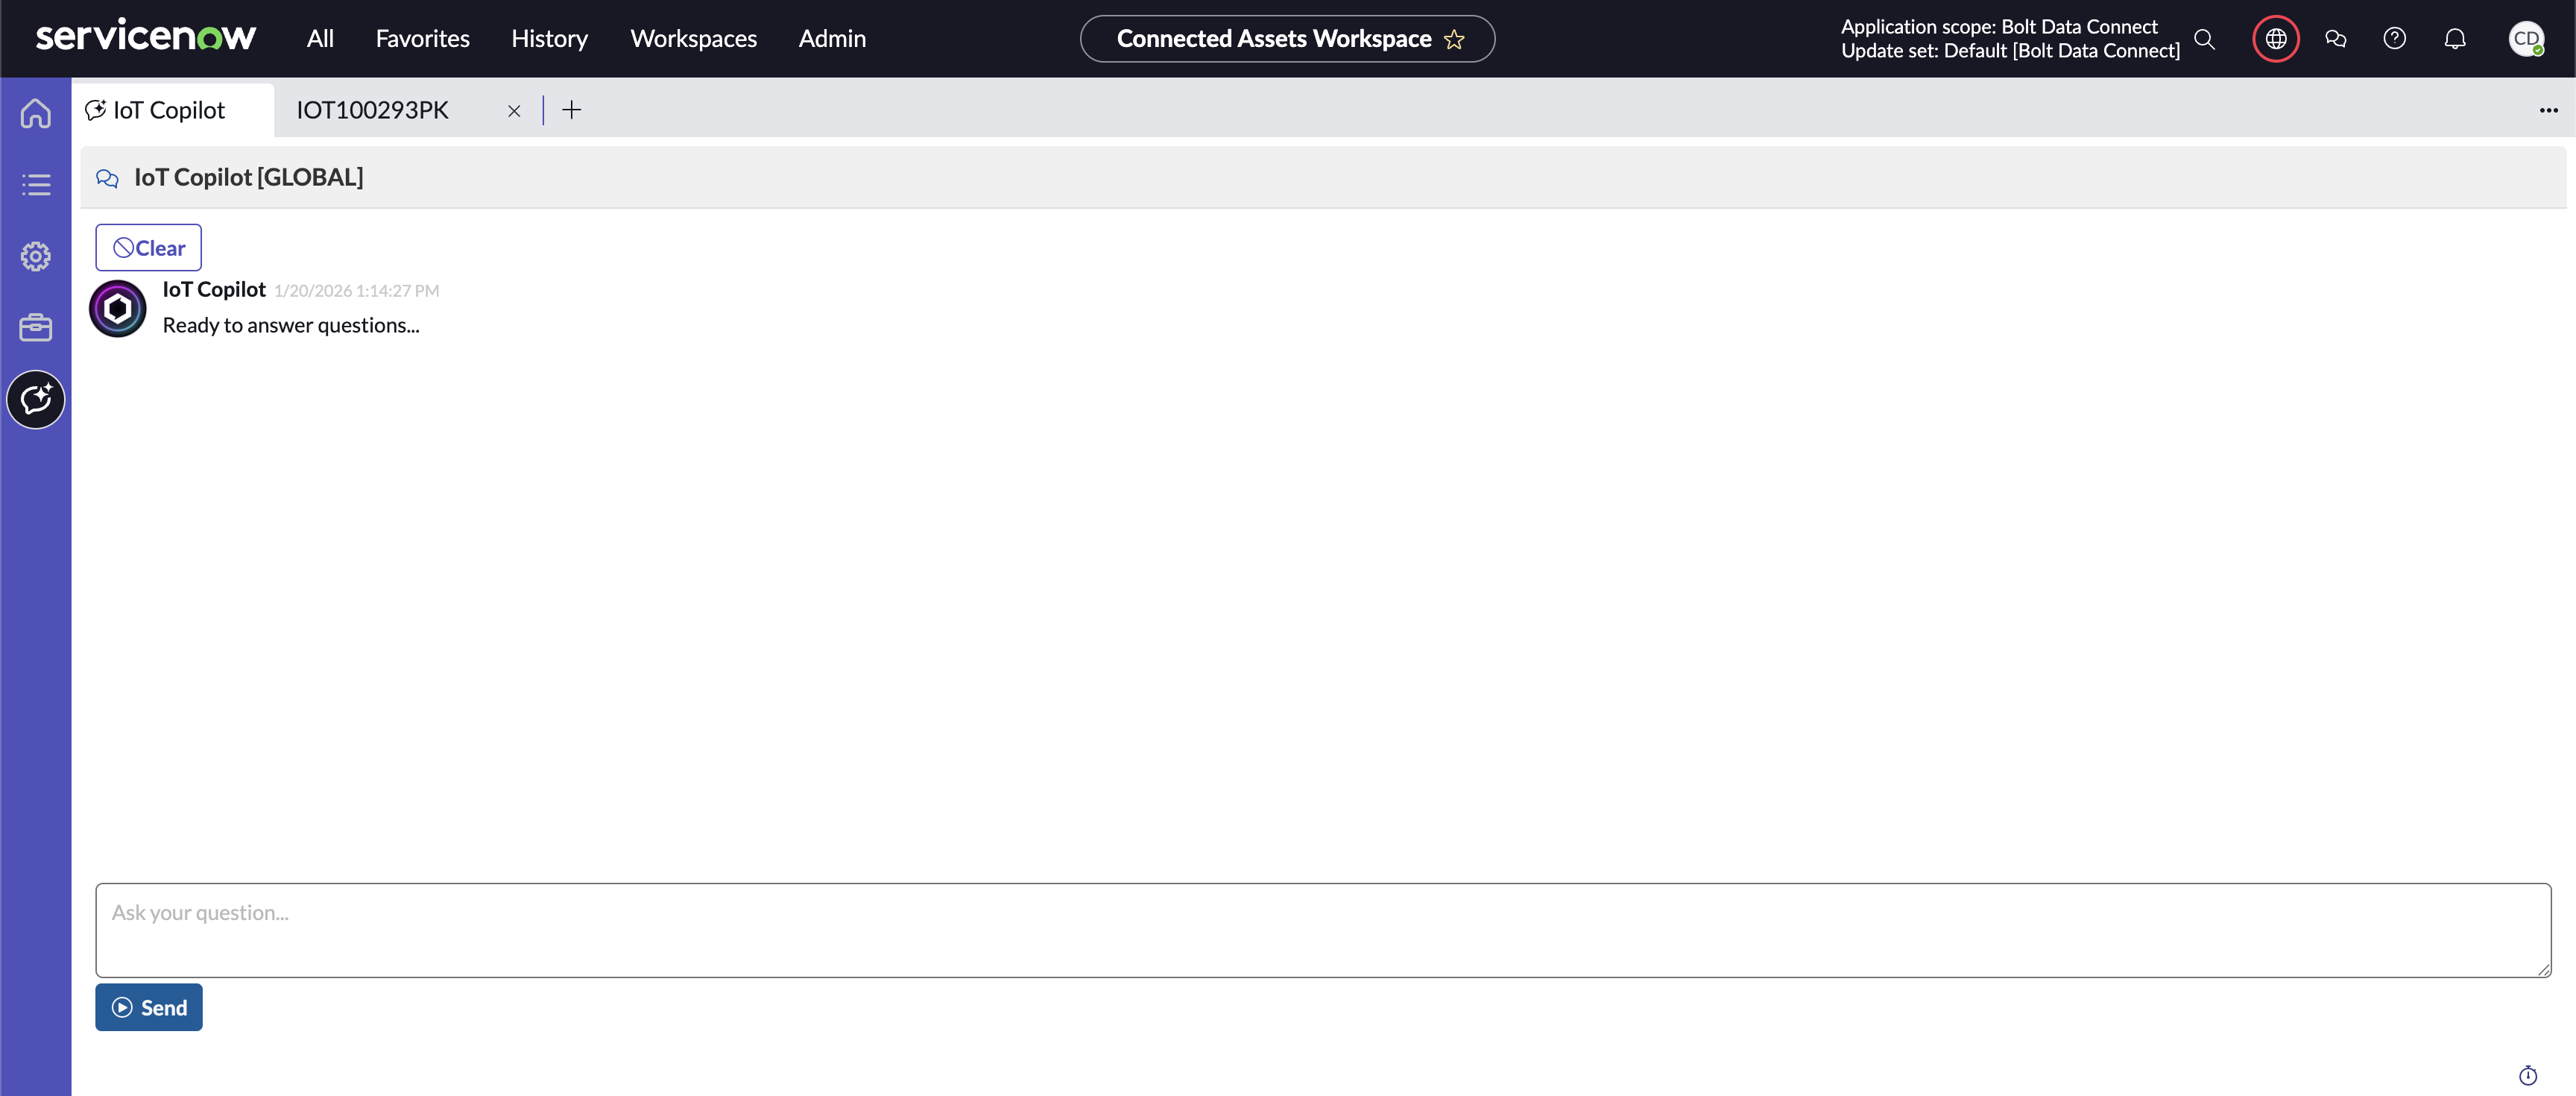This screenshot has width=2576, height=1096.
Task: Add a new workspace tab
Action: coord(571,110)
